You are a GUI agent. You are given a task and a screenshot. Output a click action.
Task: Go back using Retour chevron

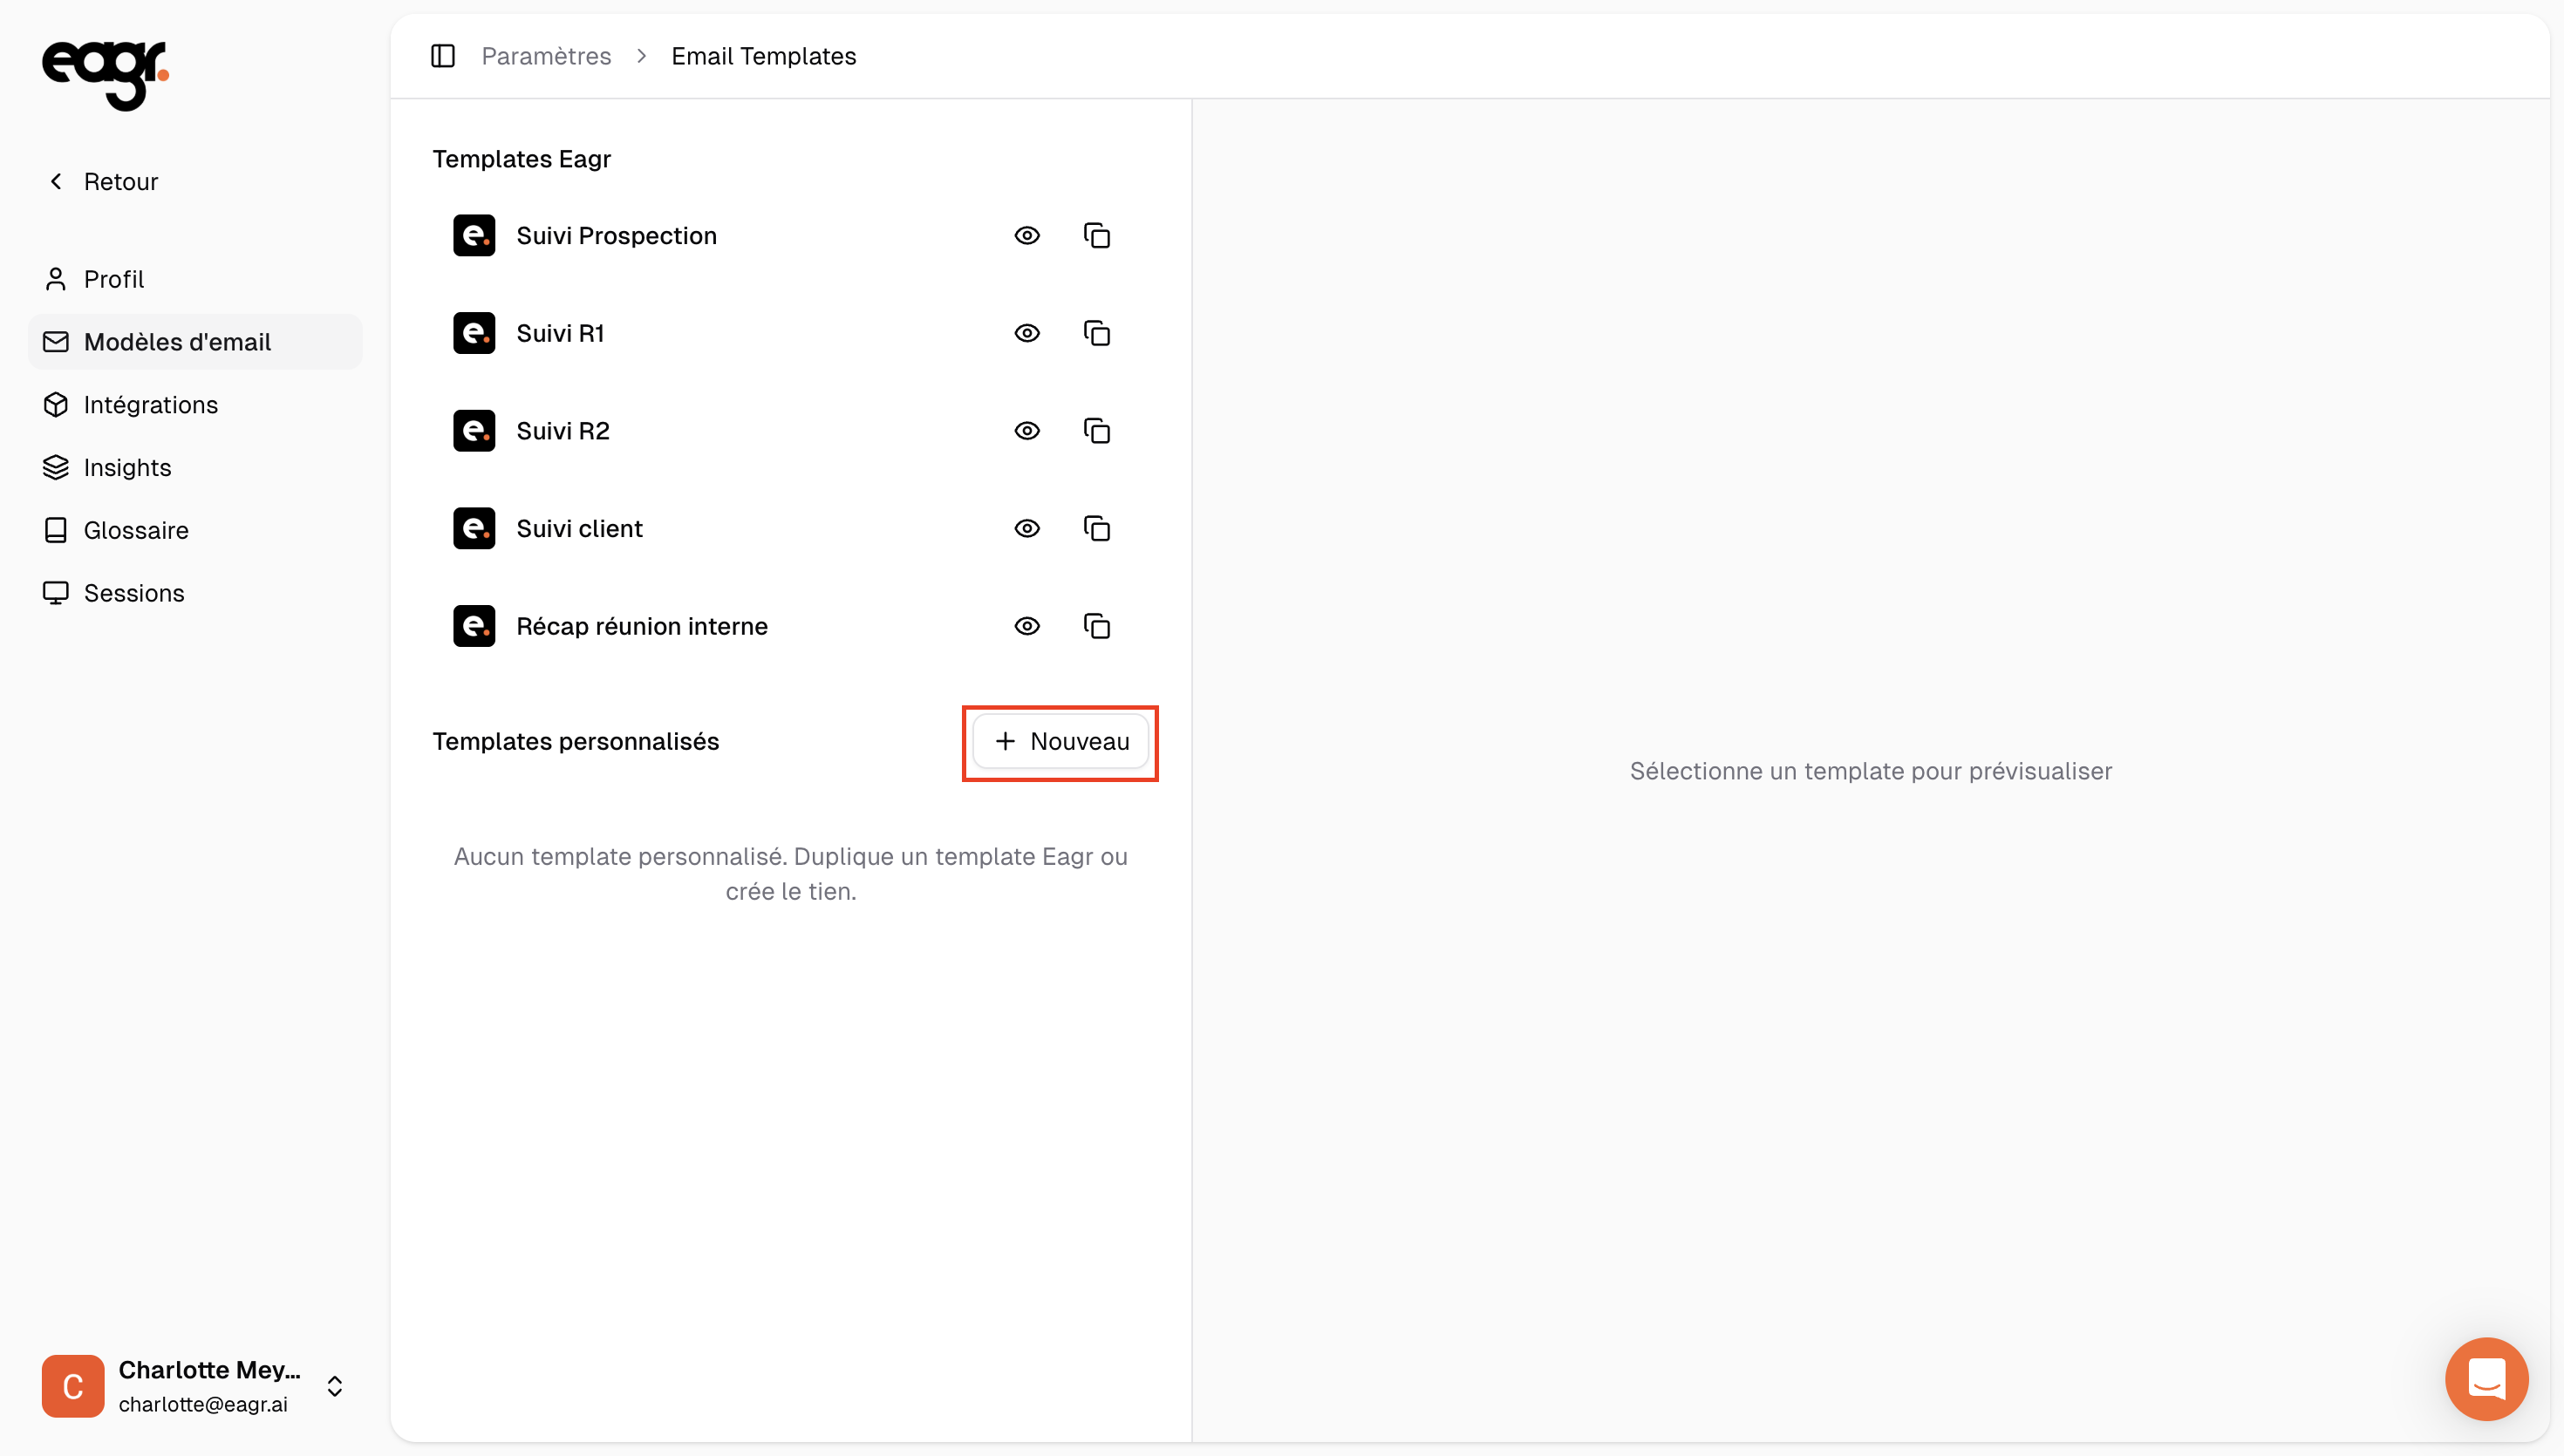pyautogui.click(x=57, y=181)
